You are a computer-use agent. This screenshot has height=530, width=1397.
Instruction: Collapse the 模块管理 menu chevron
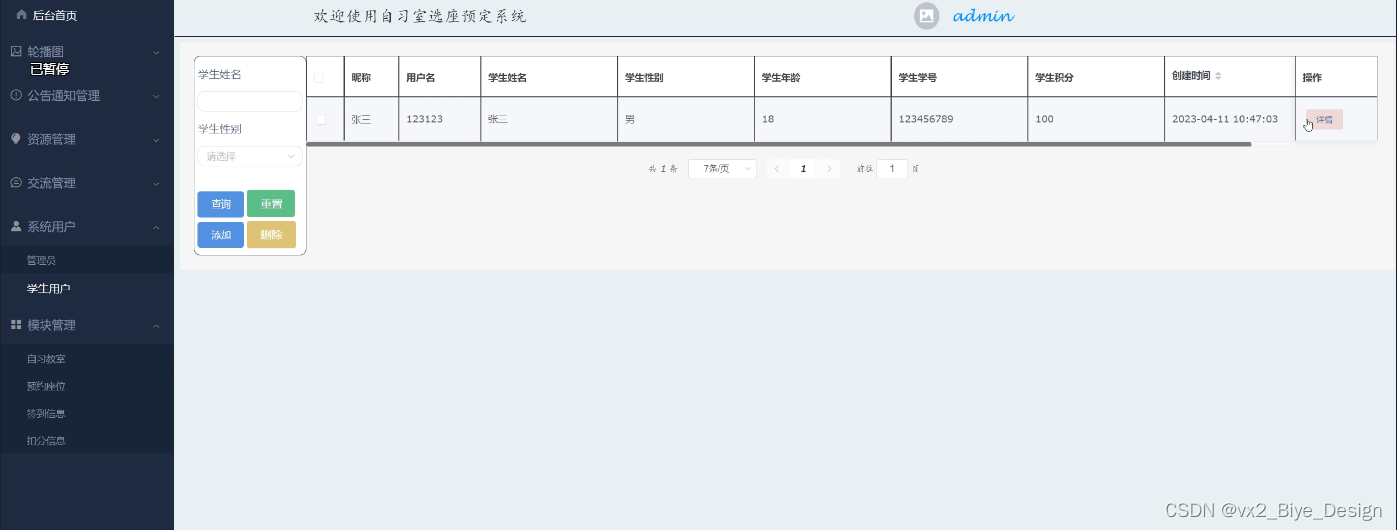click(x=156, y=325)
